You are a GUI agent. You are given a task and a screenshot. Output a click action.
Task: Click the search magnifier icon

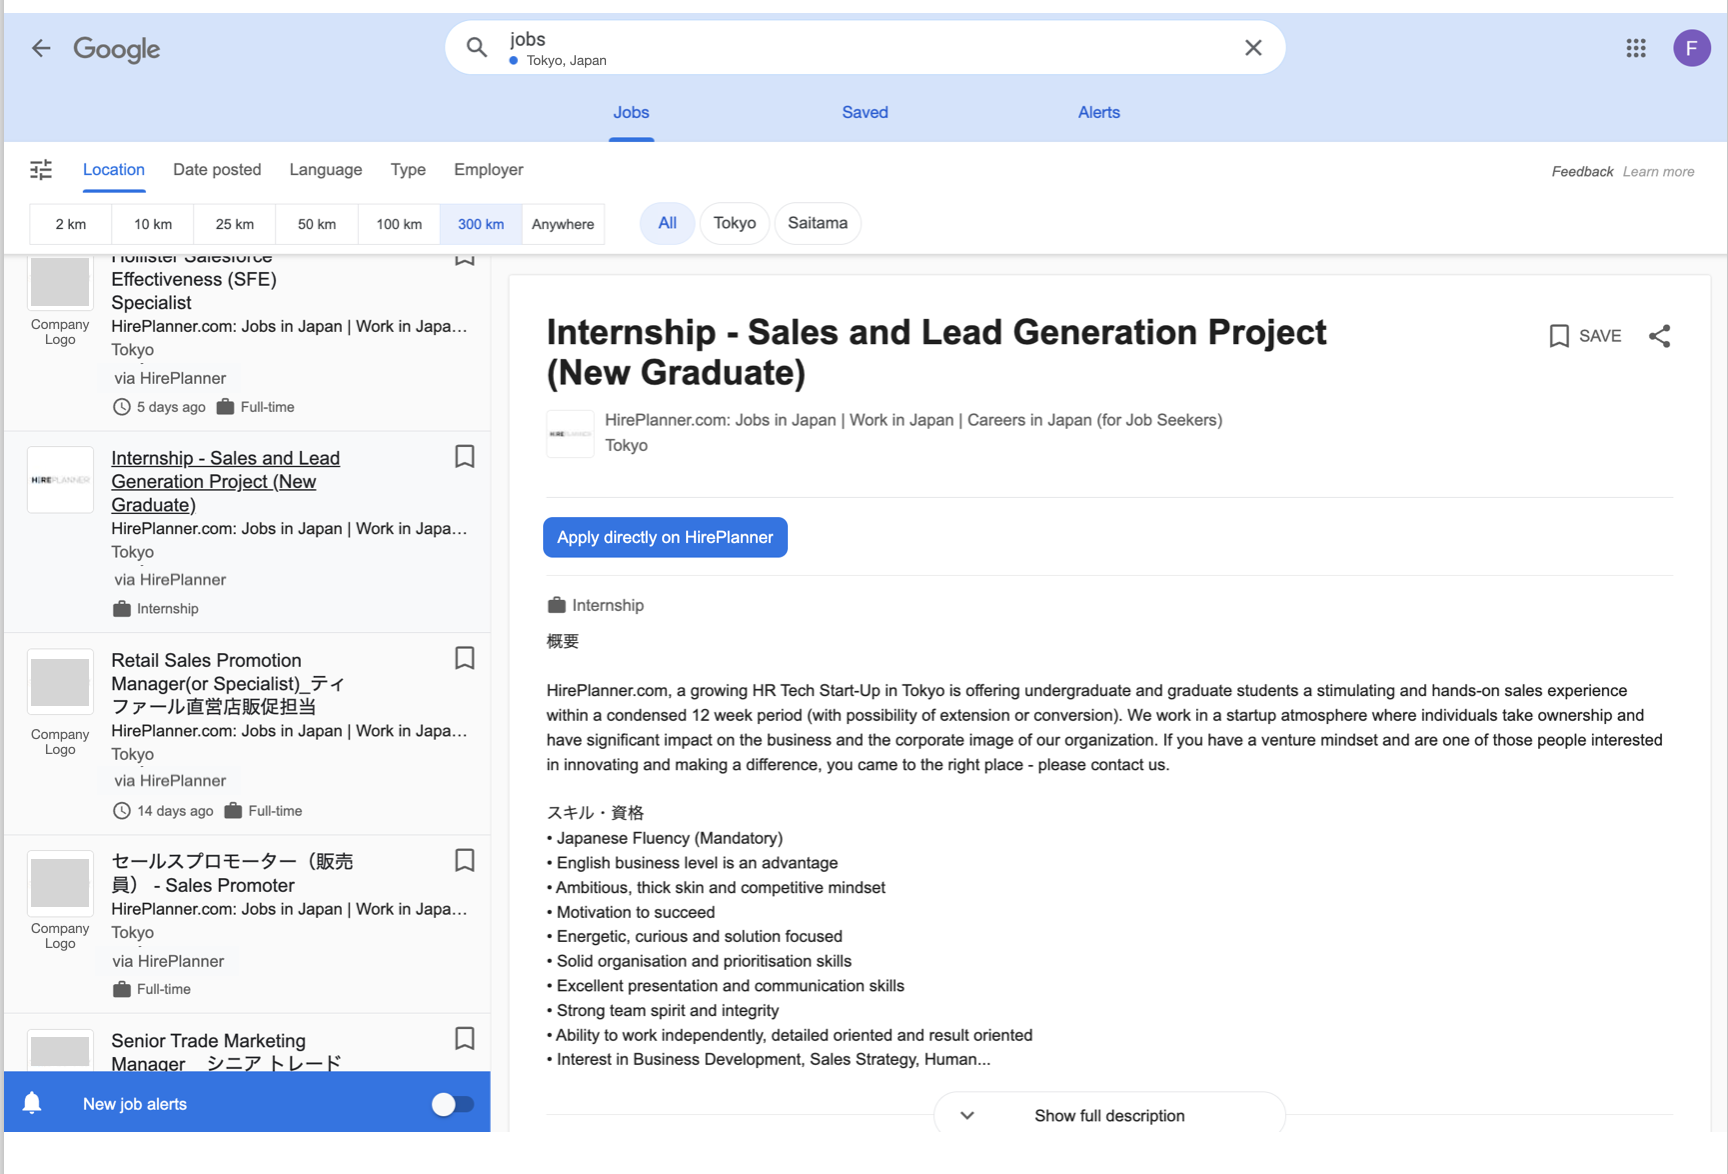pos(476,47)
